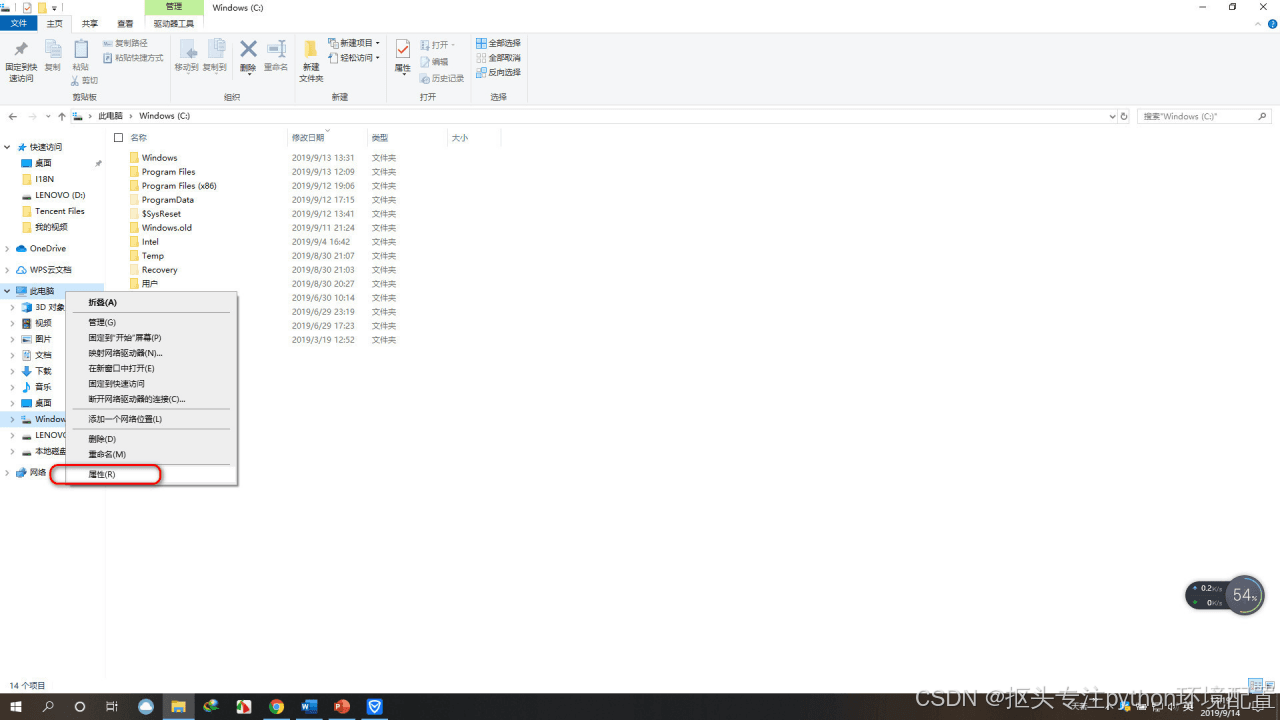Expand the OneDrive tree node
Image resolution: width=1280 pixels, height=720 pixels.
pyautogui.click(x=8, y=249)
